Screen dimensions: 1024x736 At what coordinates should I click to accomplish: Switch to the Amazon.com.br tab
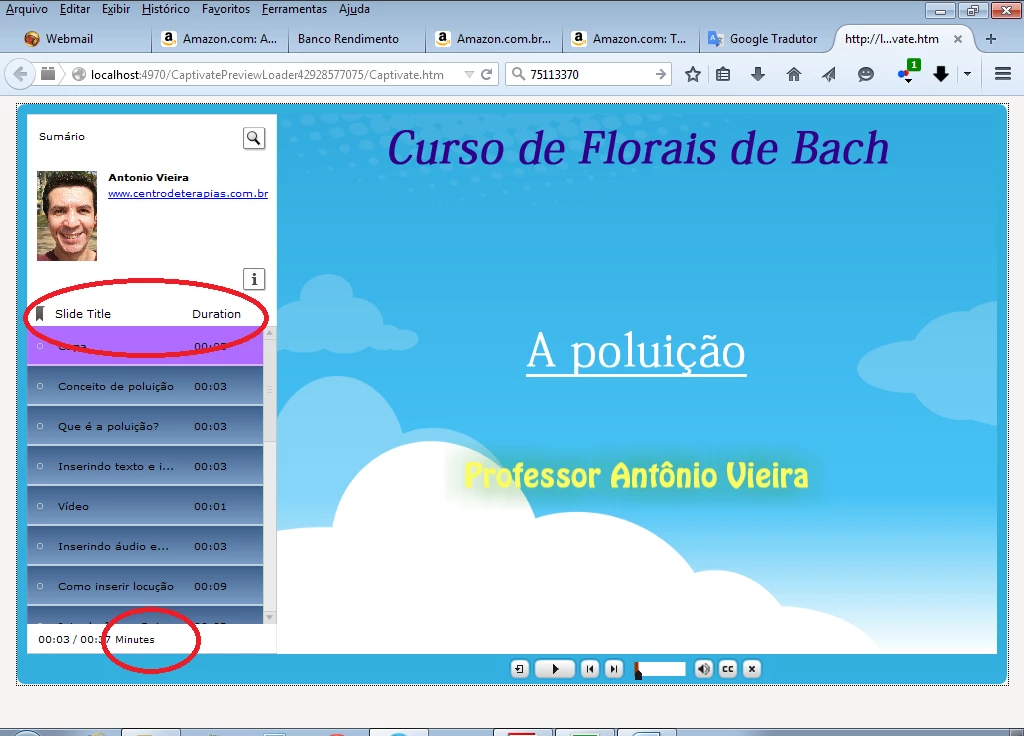[494, 39]
